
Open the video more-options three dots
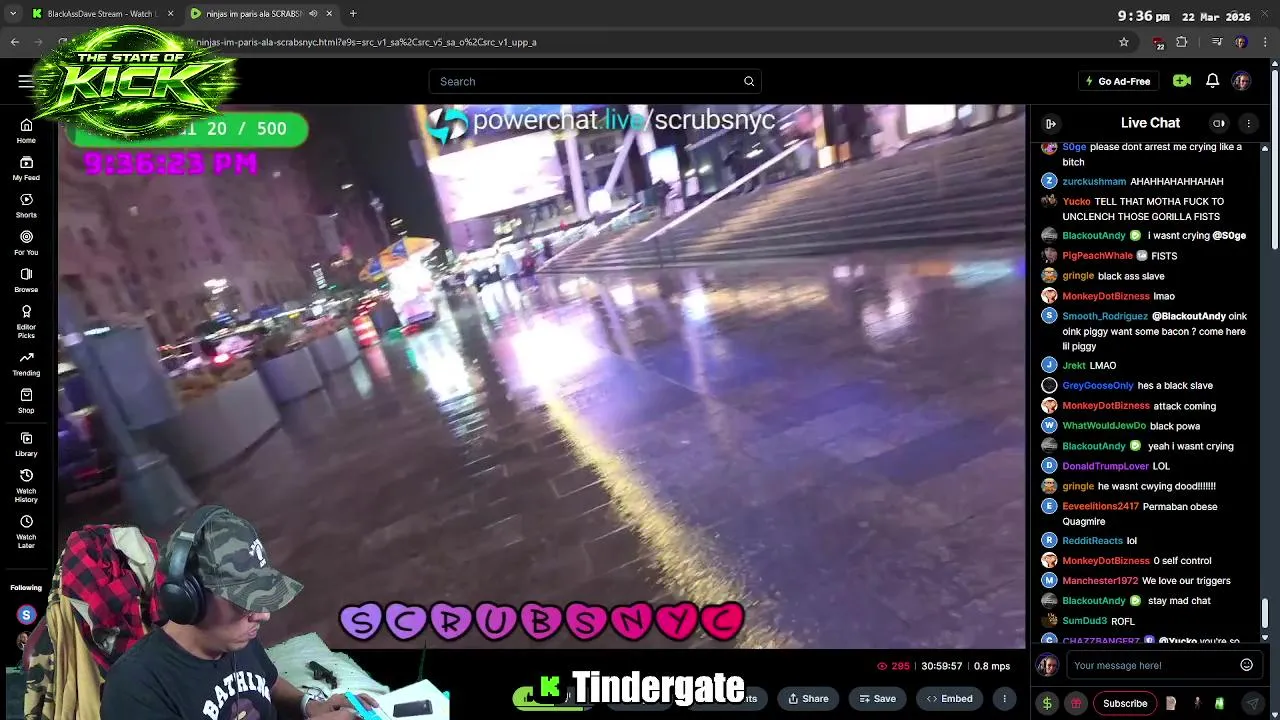point(1004,698)
